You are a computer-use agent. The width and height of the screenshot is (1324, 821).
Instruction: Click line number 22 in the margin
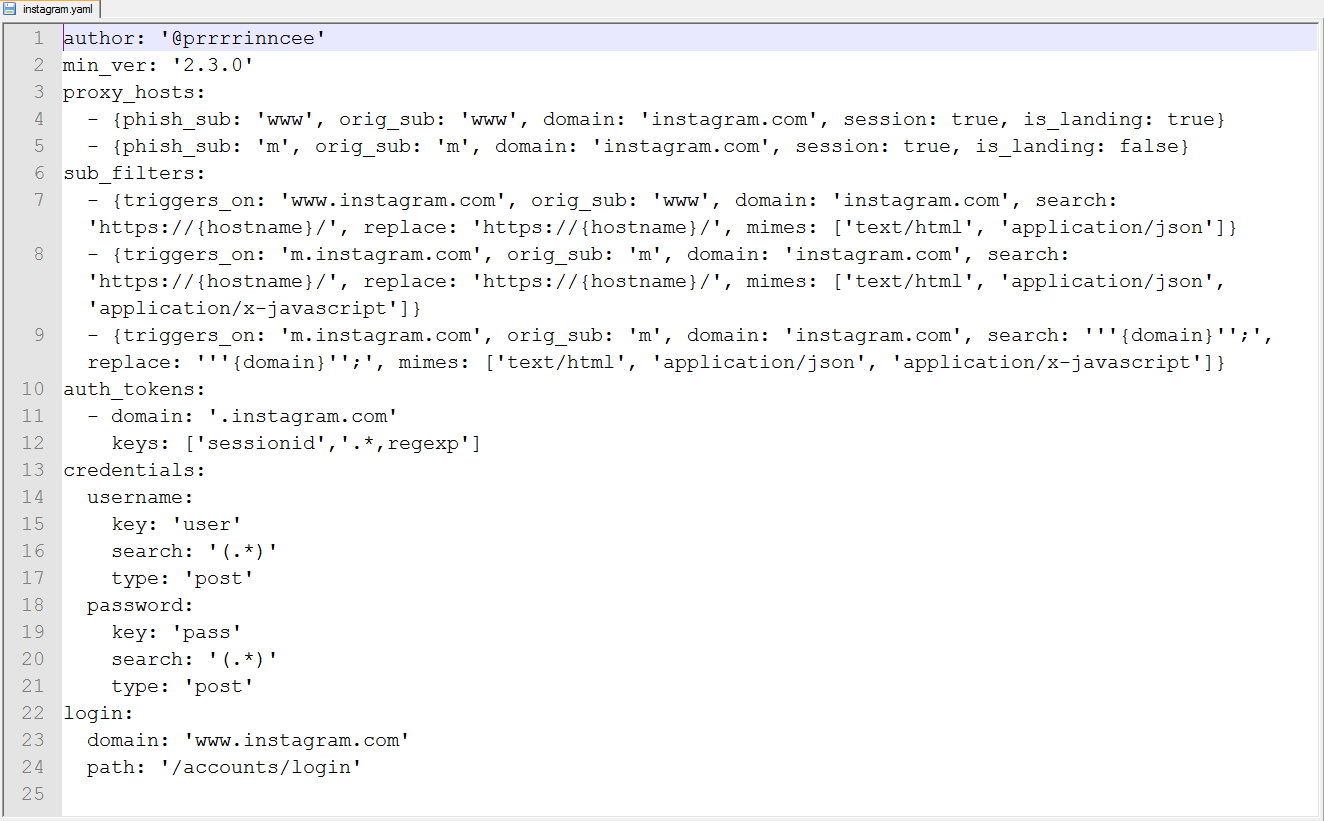click(x=32, y=713)
